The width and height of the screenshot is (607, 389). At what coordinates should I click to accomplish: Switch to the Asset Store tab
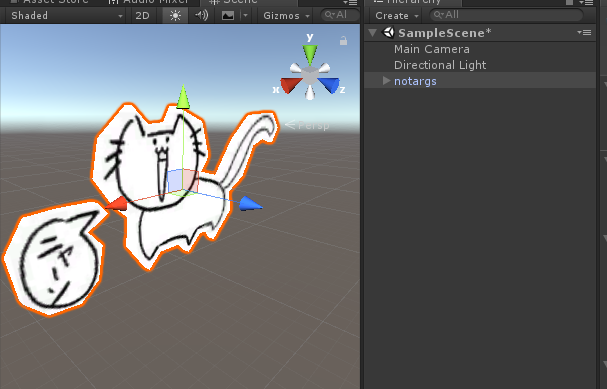tap(50, 2)
